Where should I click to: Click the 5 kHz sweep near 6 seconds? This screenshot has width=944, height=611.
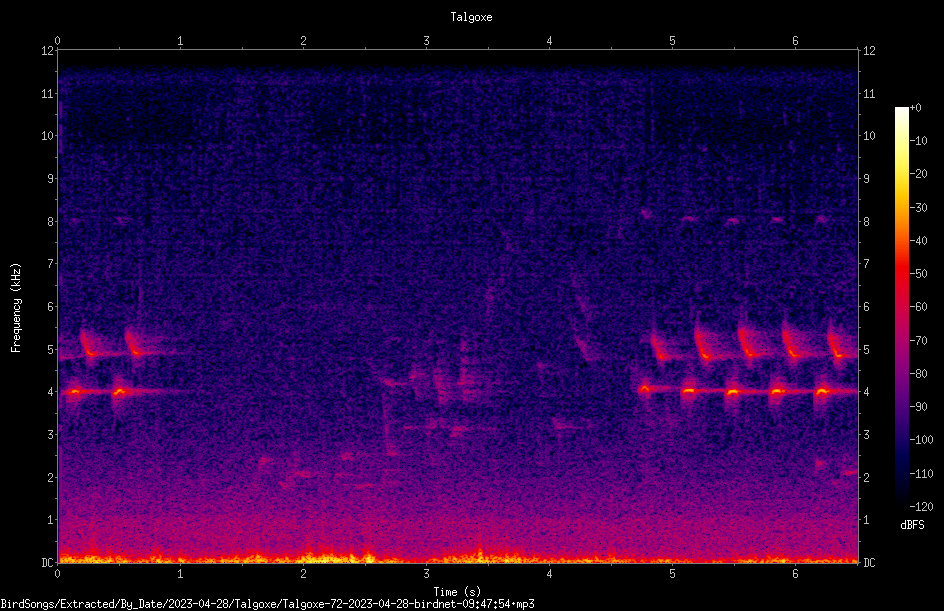point(791,345)
